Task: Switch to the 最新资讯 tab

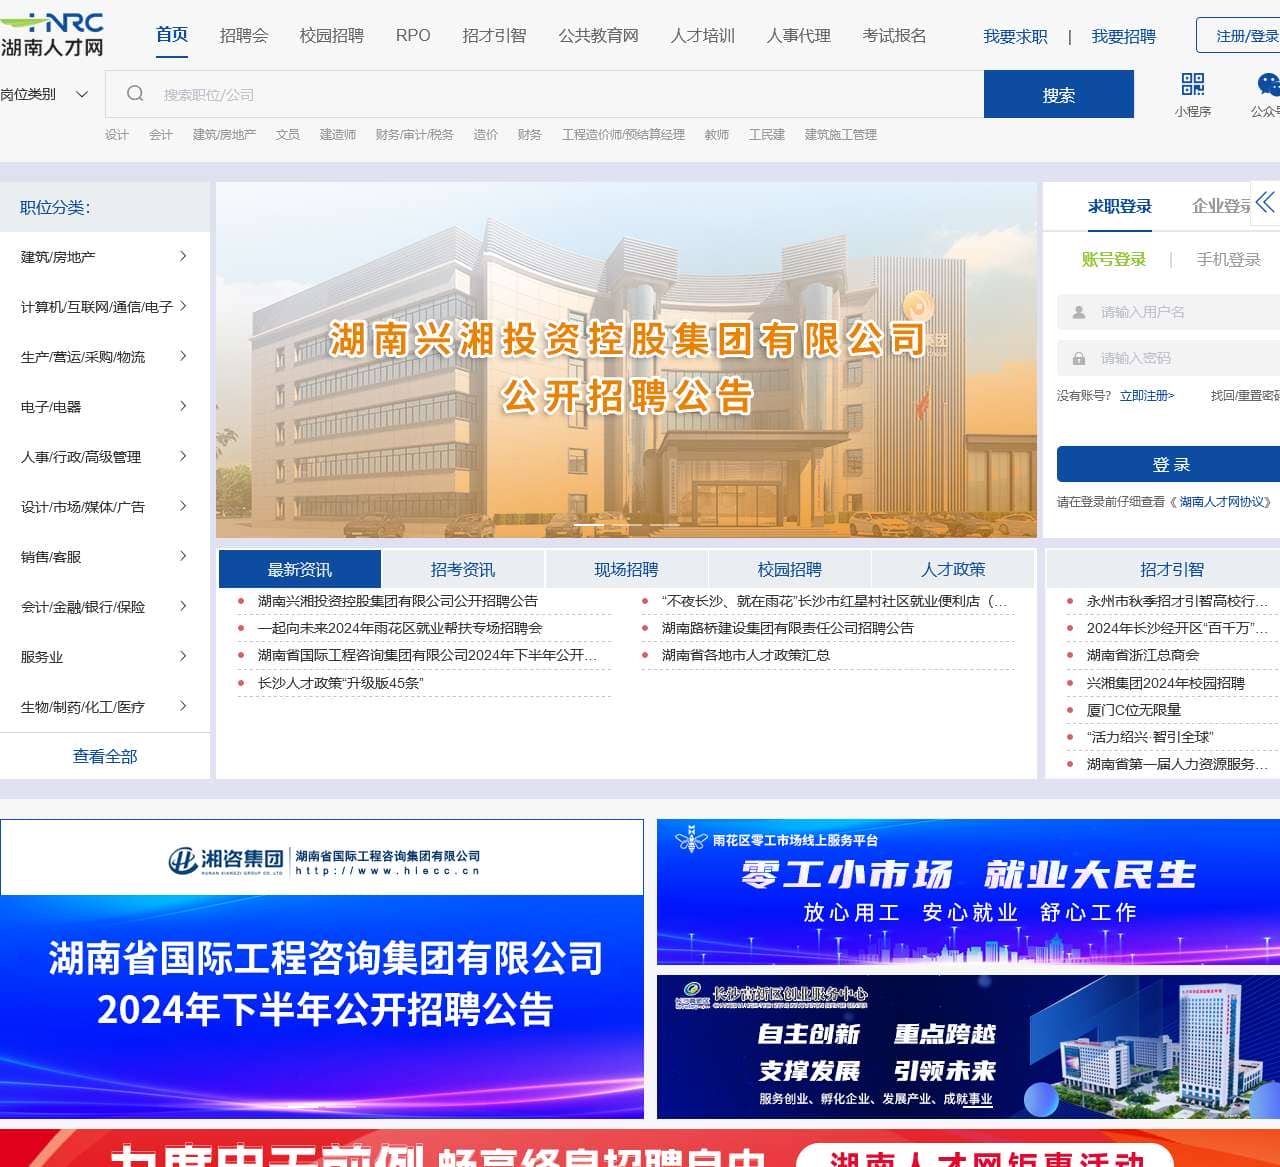Action: coord(300,569)
